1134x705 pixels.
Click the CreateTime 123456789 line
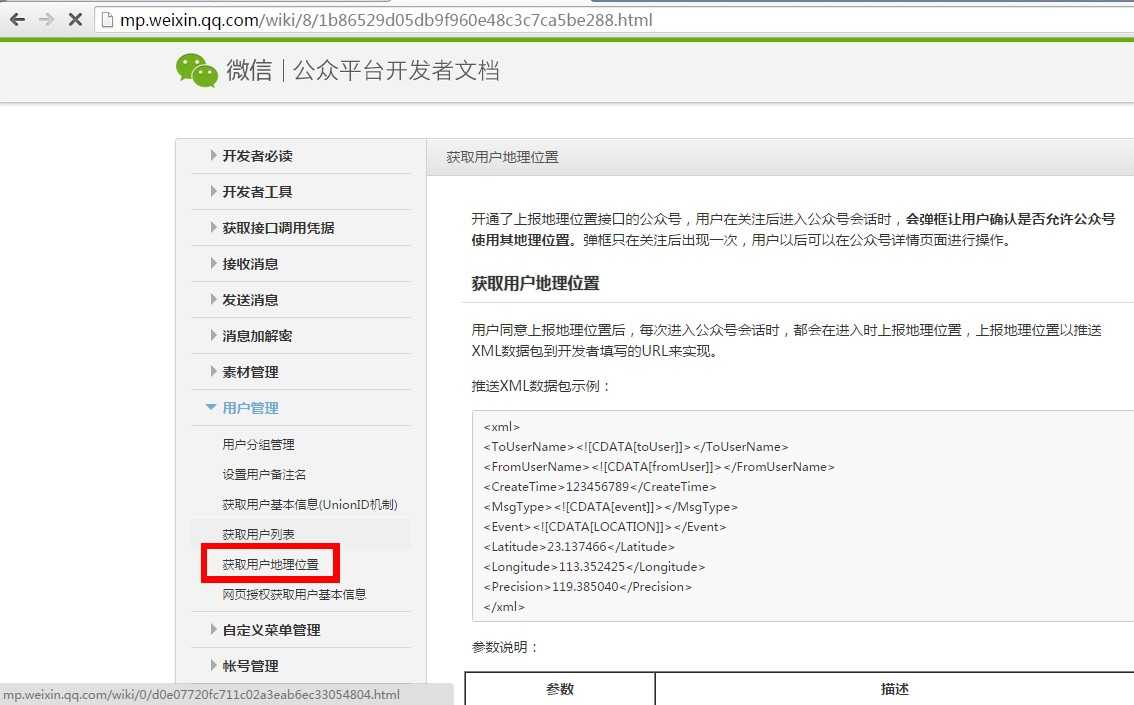click(x=600, y=487)
